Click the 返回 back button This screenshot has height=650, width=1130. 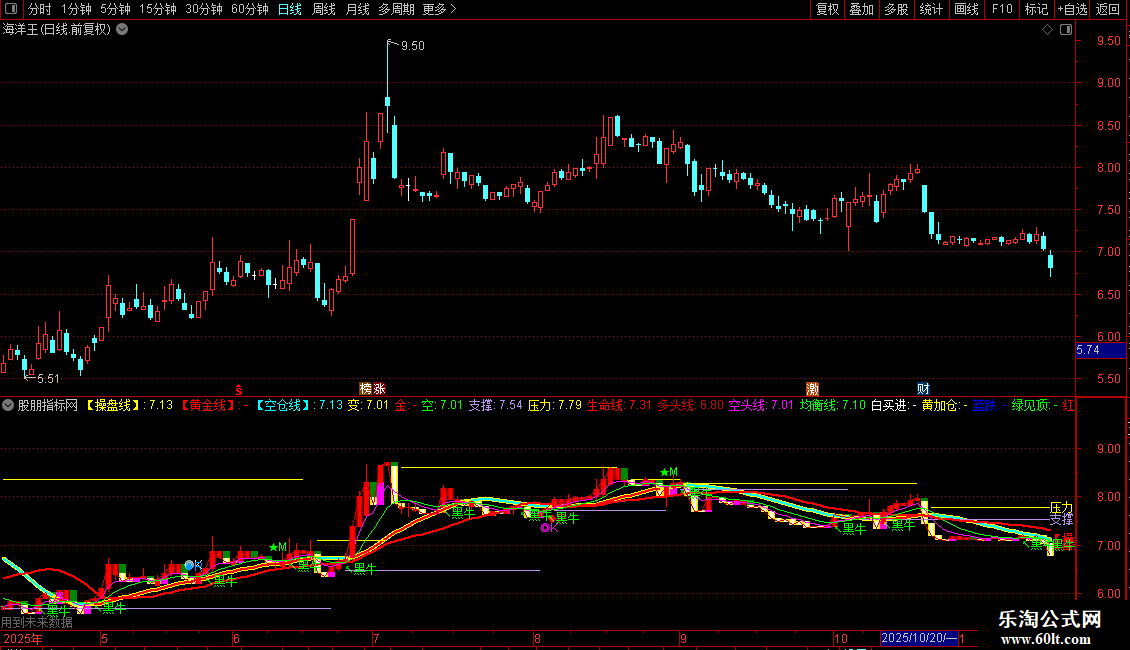pos(1108,9)
